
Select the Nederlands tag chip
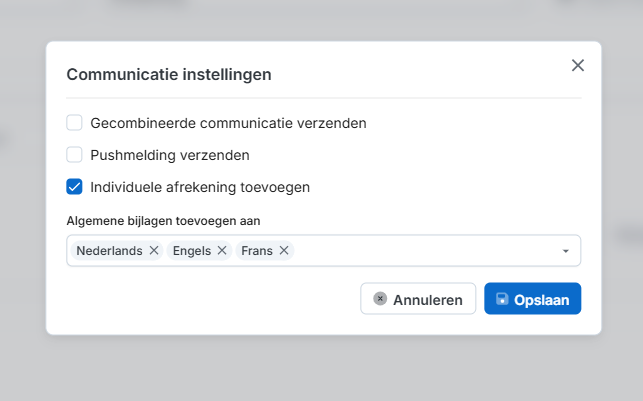pyautogui.click(x=109, y=251)
